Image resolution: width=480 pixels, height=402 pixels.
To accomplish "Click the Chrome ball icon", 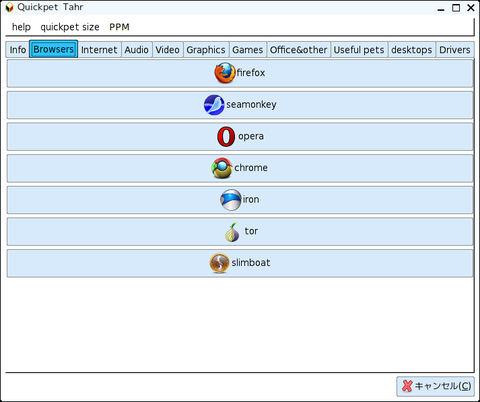I will [x=222, y=168].
